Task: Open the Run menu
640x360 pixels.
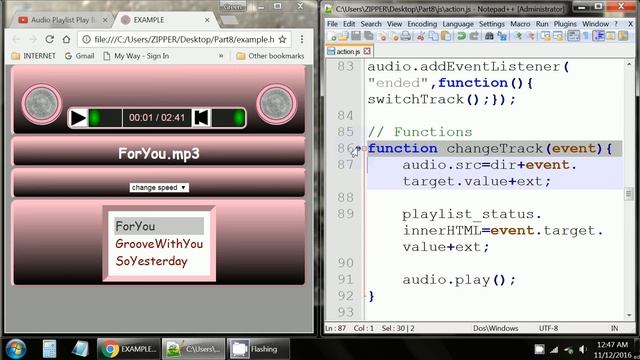Action: pos(542,24)
